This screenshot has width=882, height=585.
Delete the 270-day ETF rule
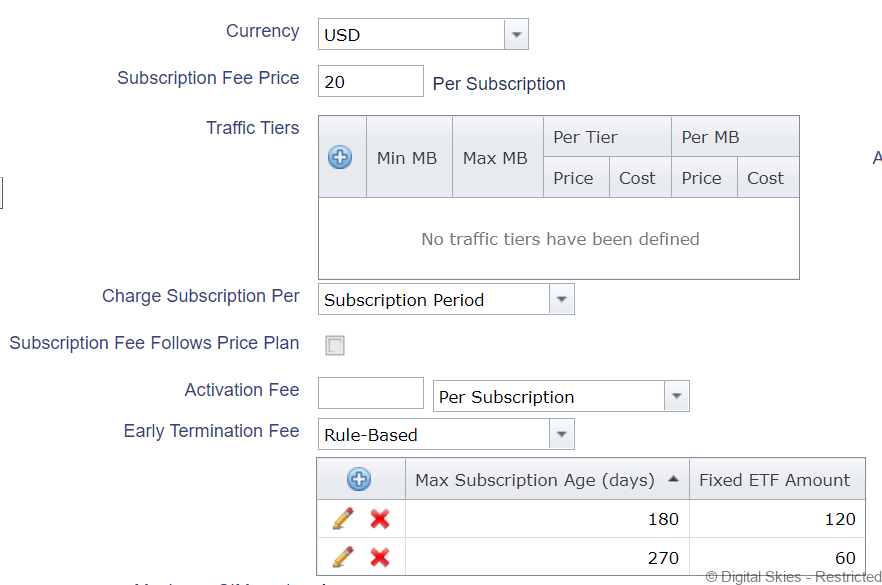pyautogui.click(x=380, y=557)
